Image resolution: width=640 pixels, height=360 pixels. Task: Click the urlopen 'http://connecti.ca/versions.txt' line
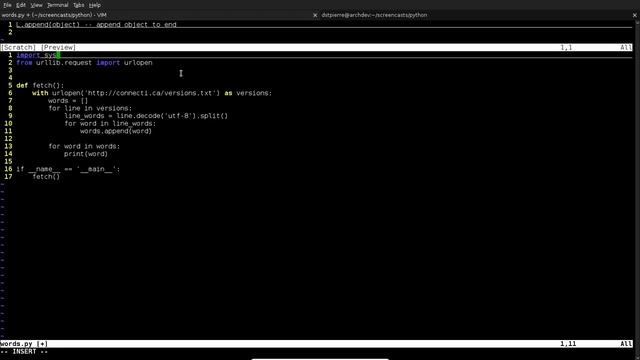[152, 93]
